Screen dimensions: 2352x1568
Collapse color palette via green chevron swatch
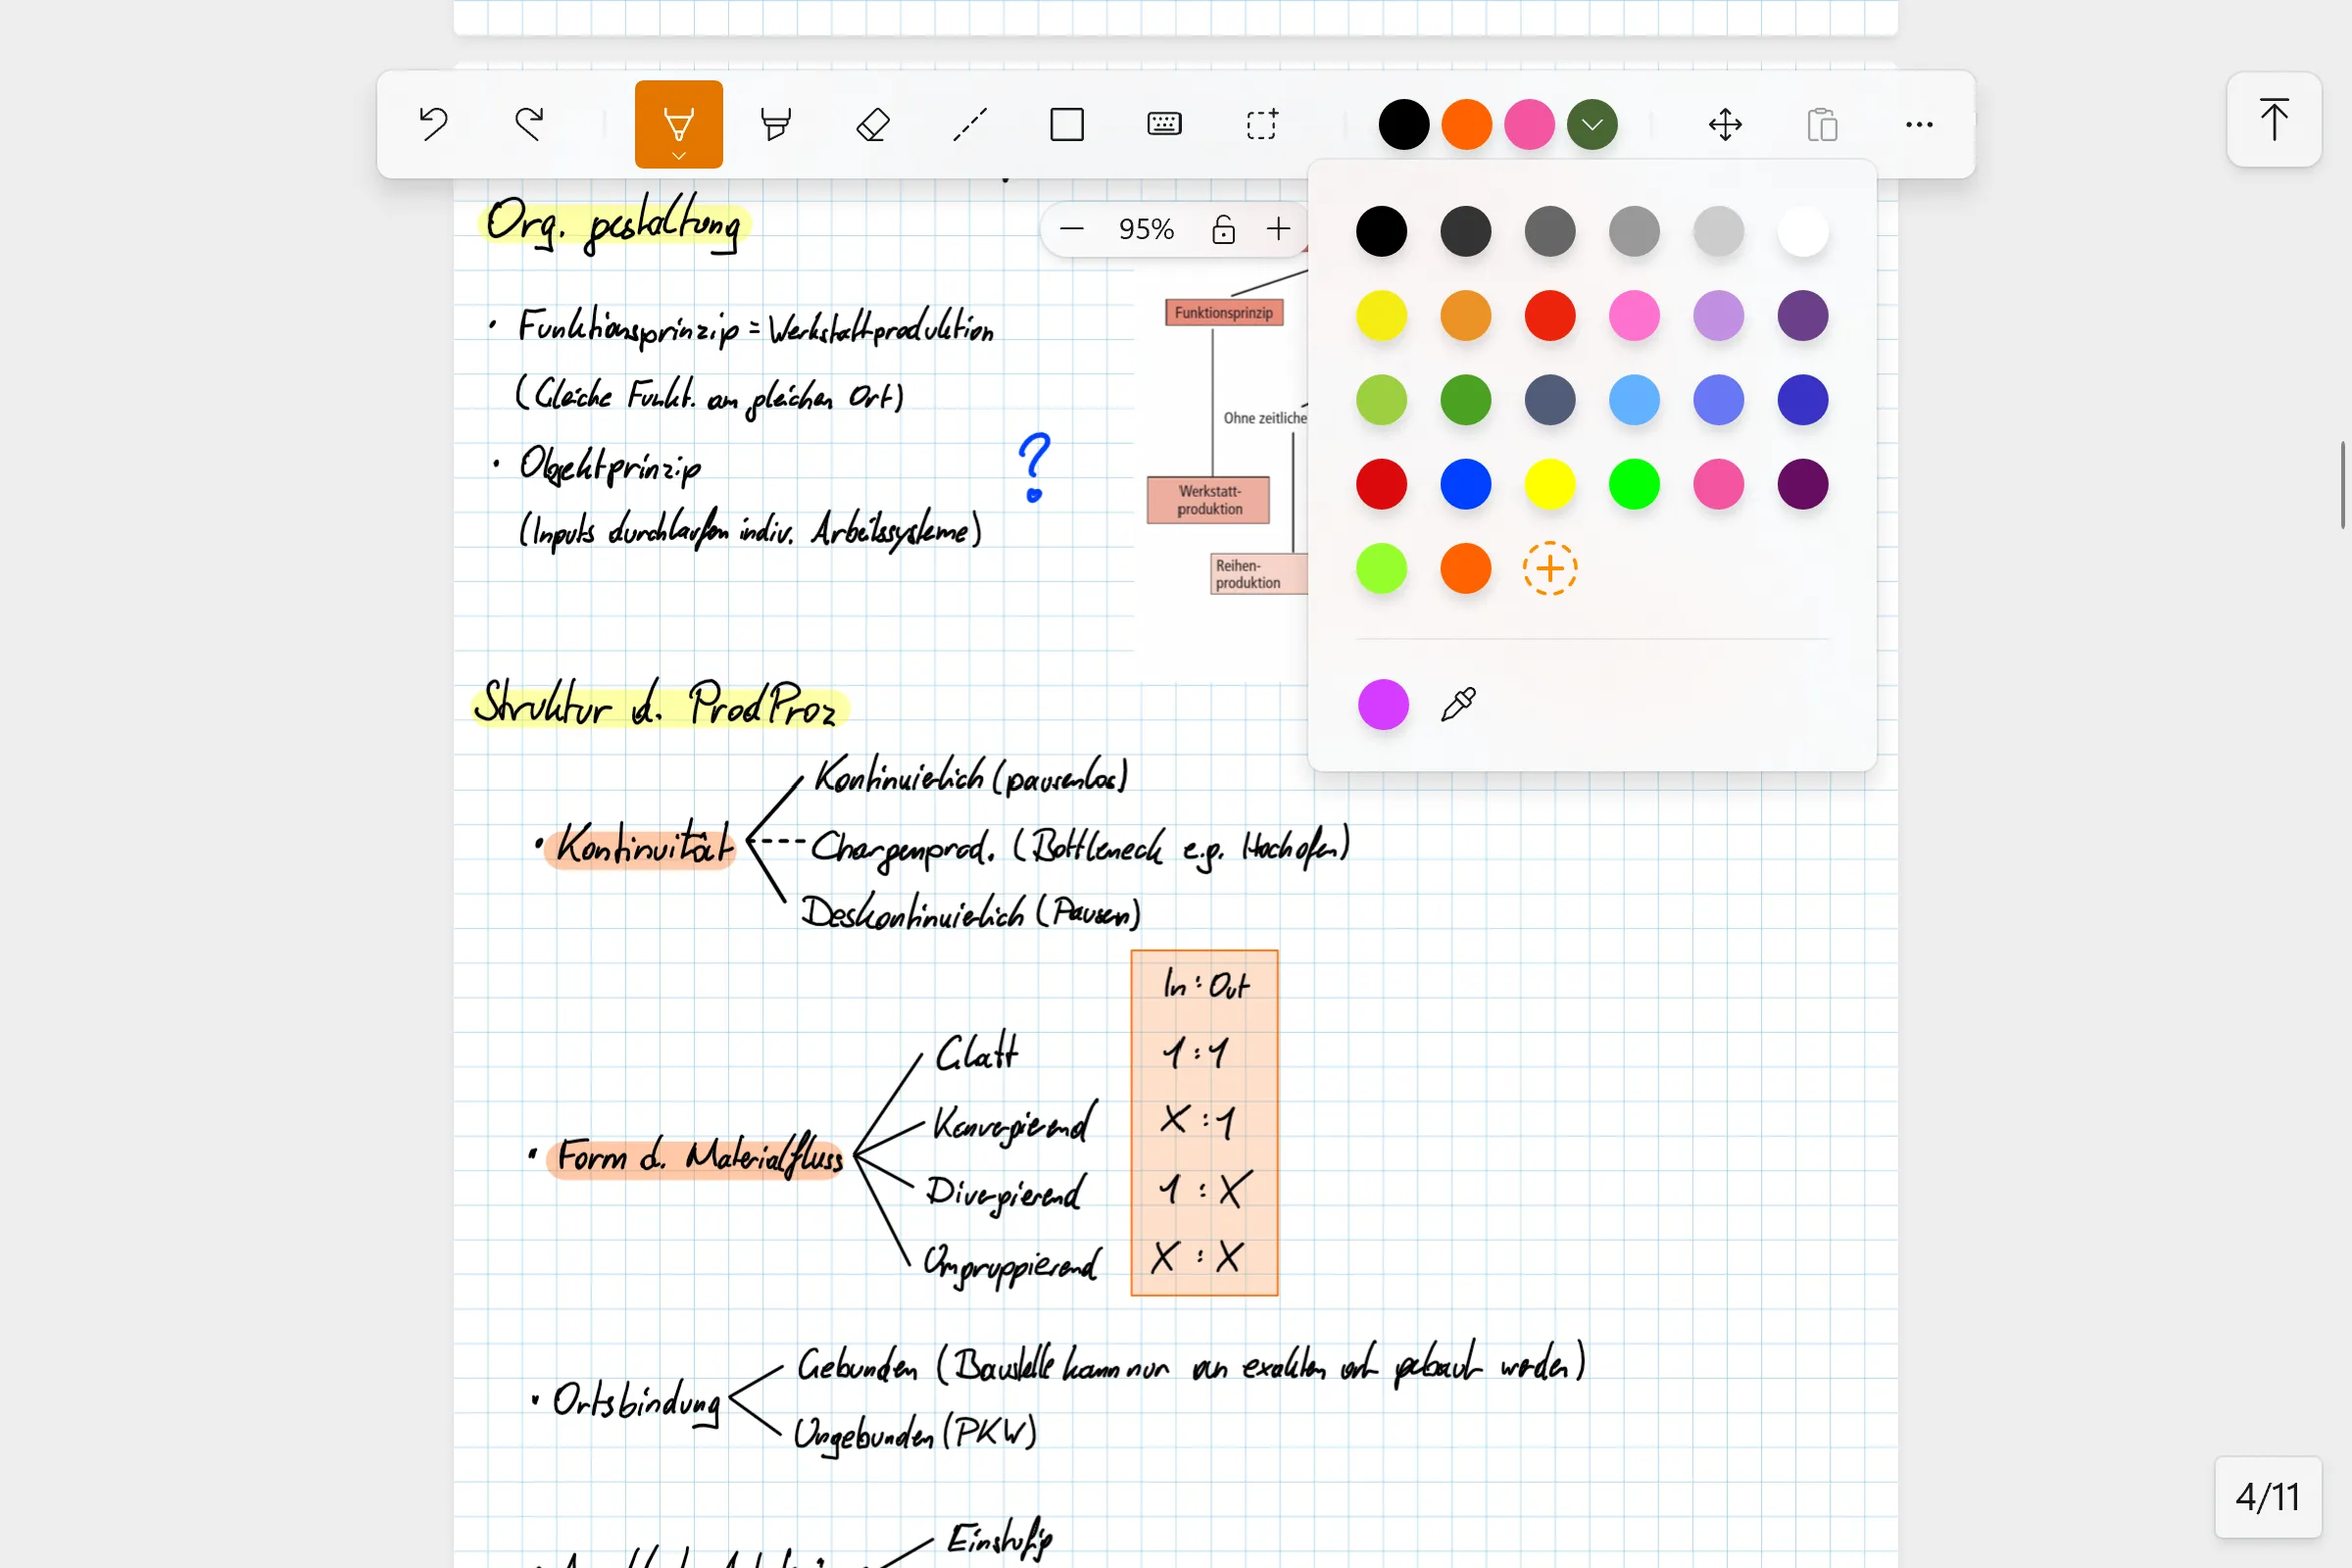point(1592,124)
